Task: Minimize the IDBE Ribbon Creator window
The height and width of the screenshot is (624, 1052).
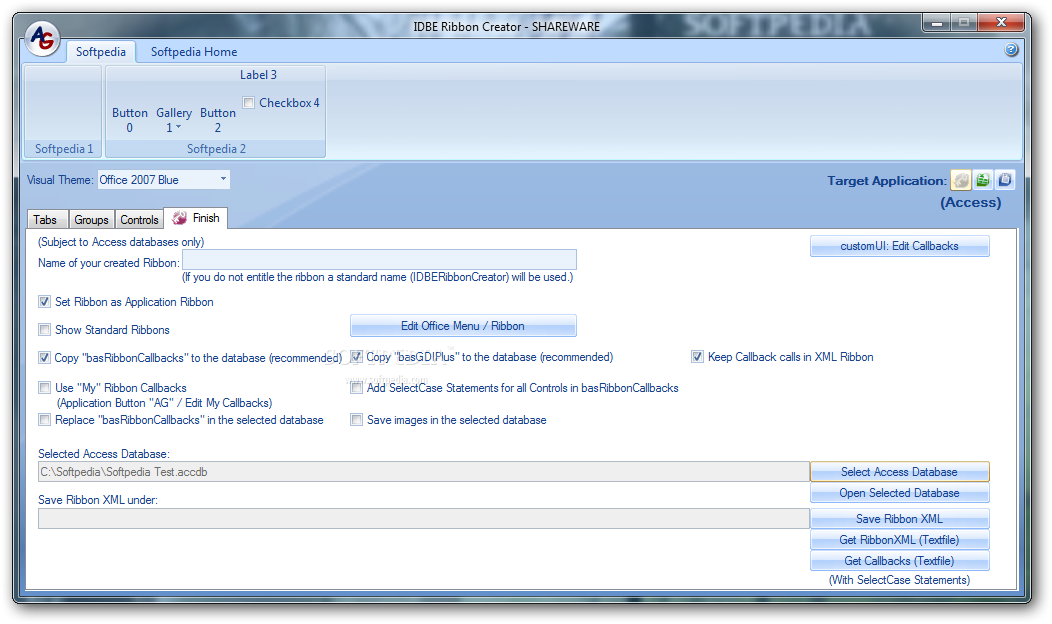Action: click(937, 23)
